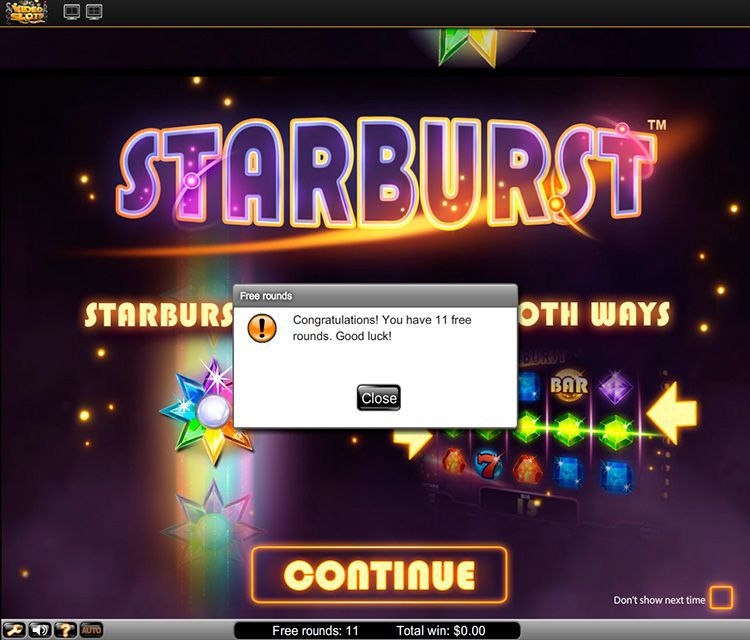Select the single-screen layout icon
The width and height of the screenshot is (750, 640).
click(72, 11)
